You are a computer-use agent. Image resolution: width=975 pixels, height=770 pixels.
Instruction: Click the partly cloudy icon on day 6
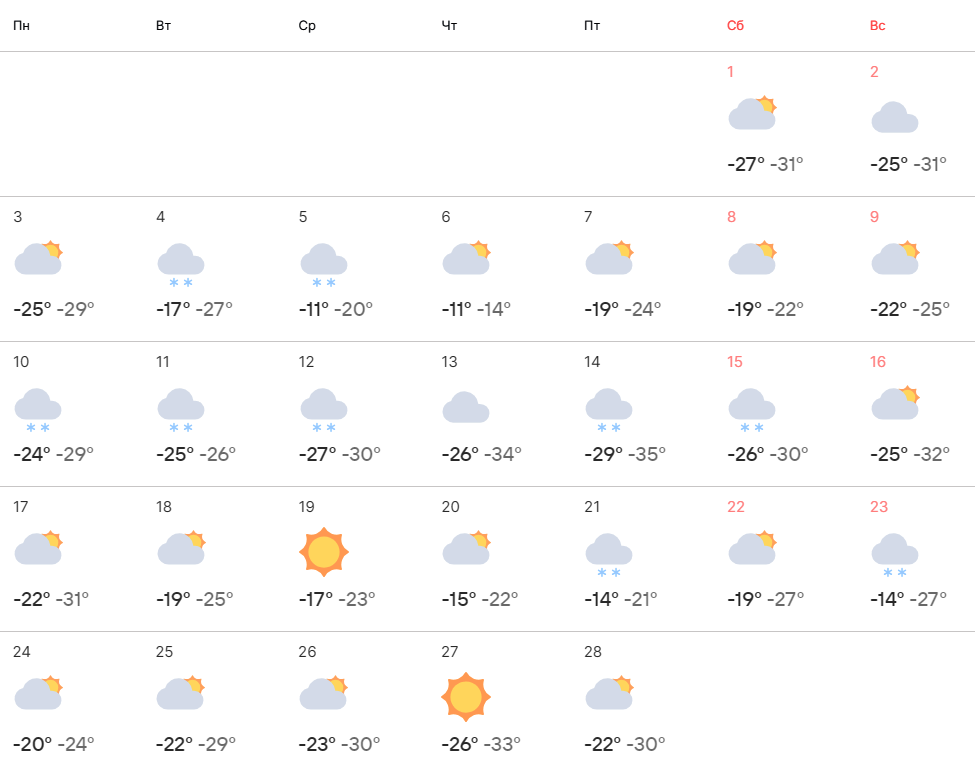click(x=466, y=258)
